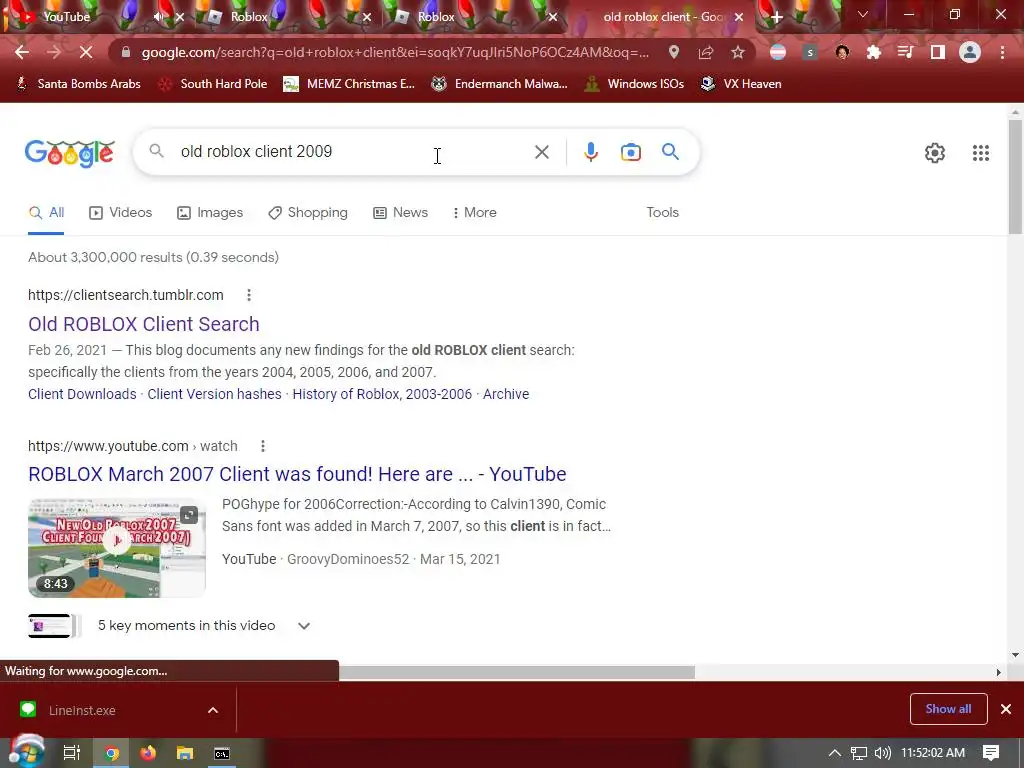Open the Chrome three-dot menu
The height and width of the screenshot is (768, 1024).
pos(1002,52)
